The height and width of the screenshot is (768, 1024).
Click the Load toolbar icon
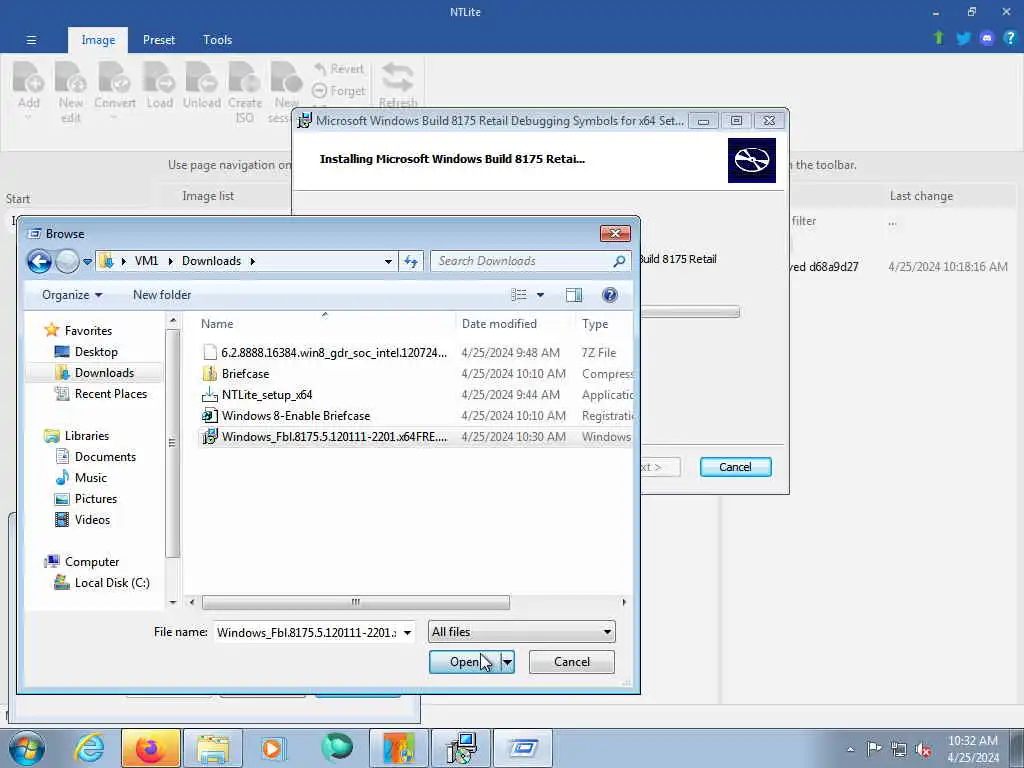[159, 85]
